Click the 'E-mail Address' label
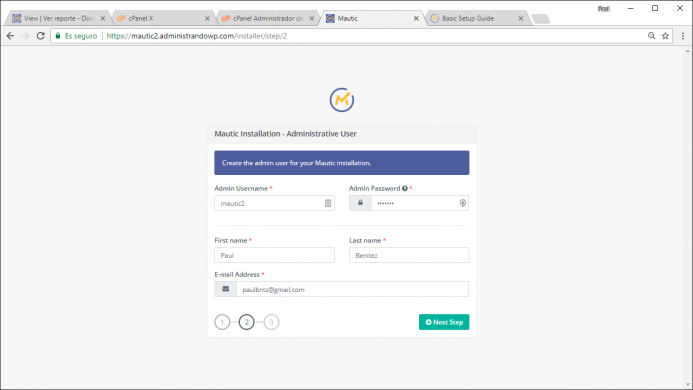This screenshot has height=390, width=693. [x=237, y=275]
